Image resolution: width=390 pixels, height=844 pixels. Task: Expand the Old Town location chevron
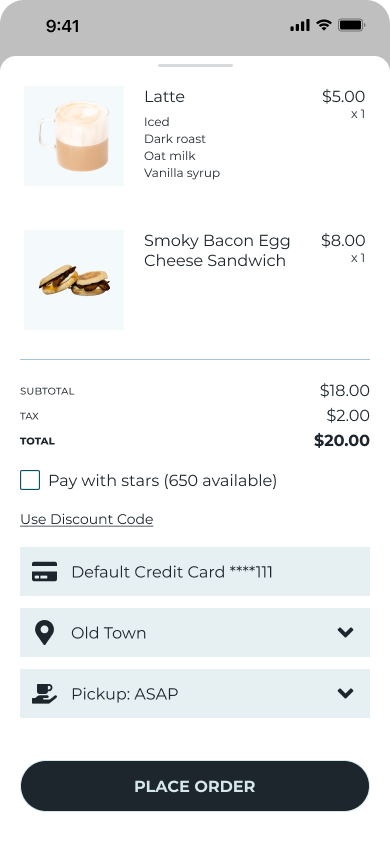(x=345, y=632)
